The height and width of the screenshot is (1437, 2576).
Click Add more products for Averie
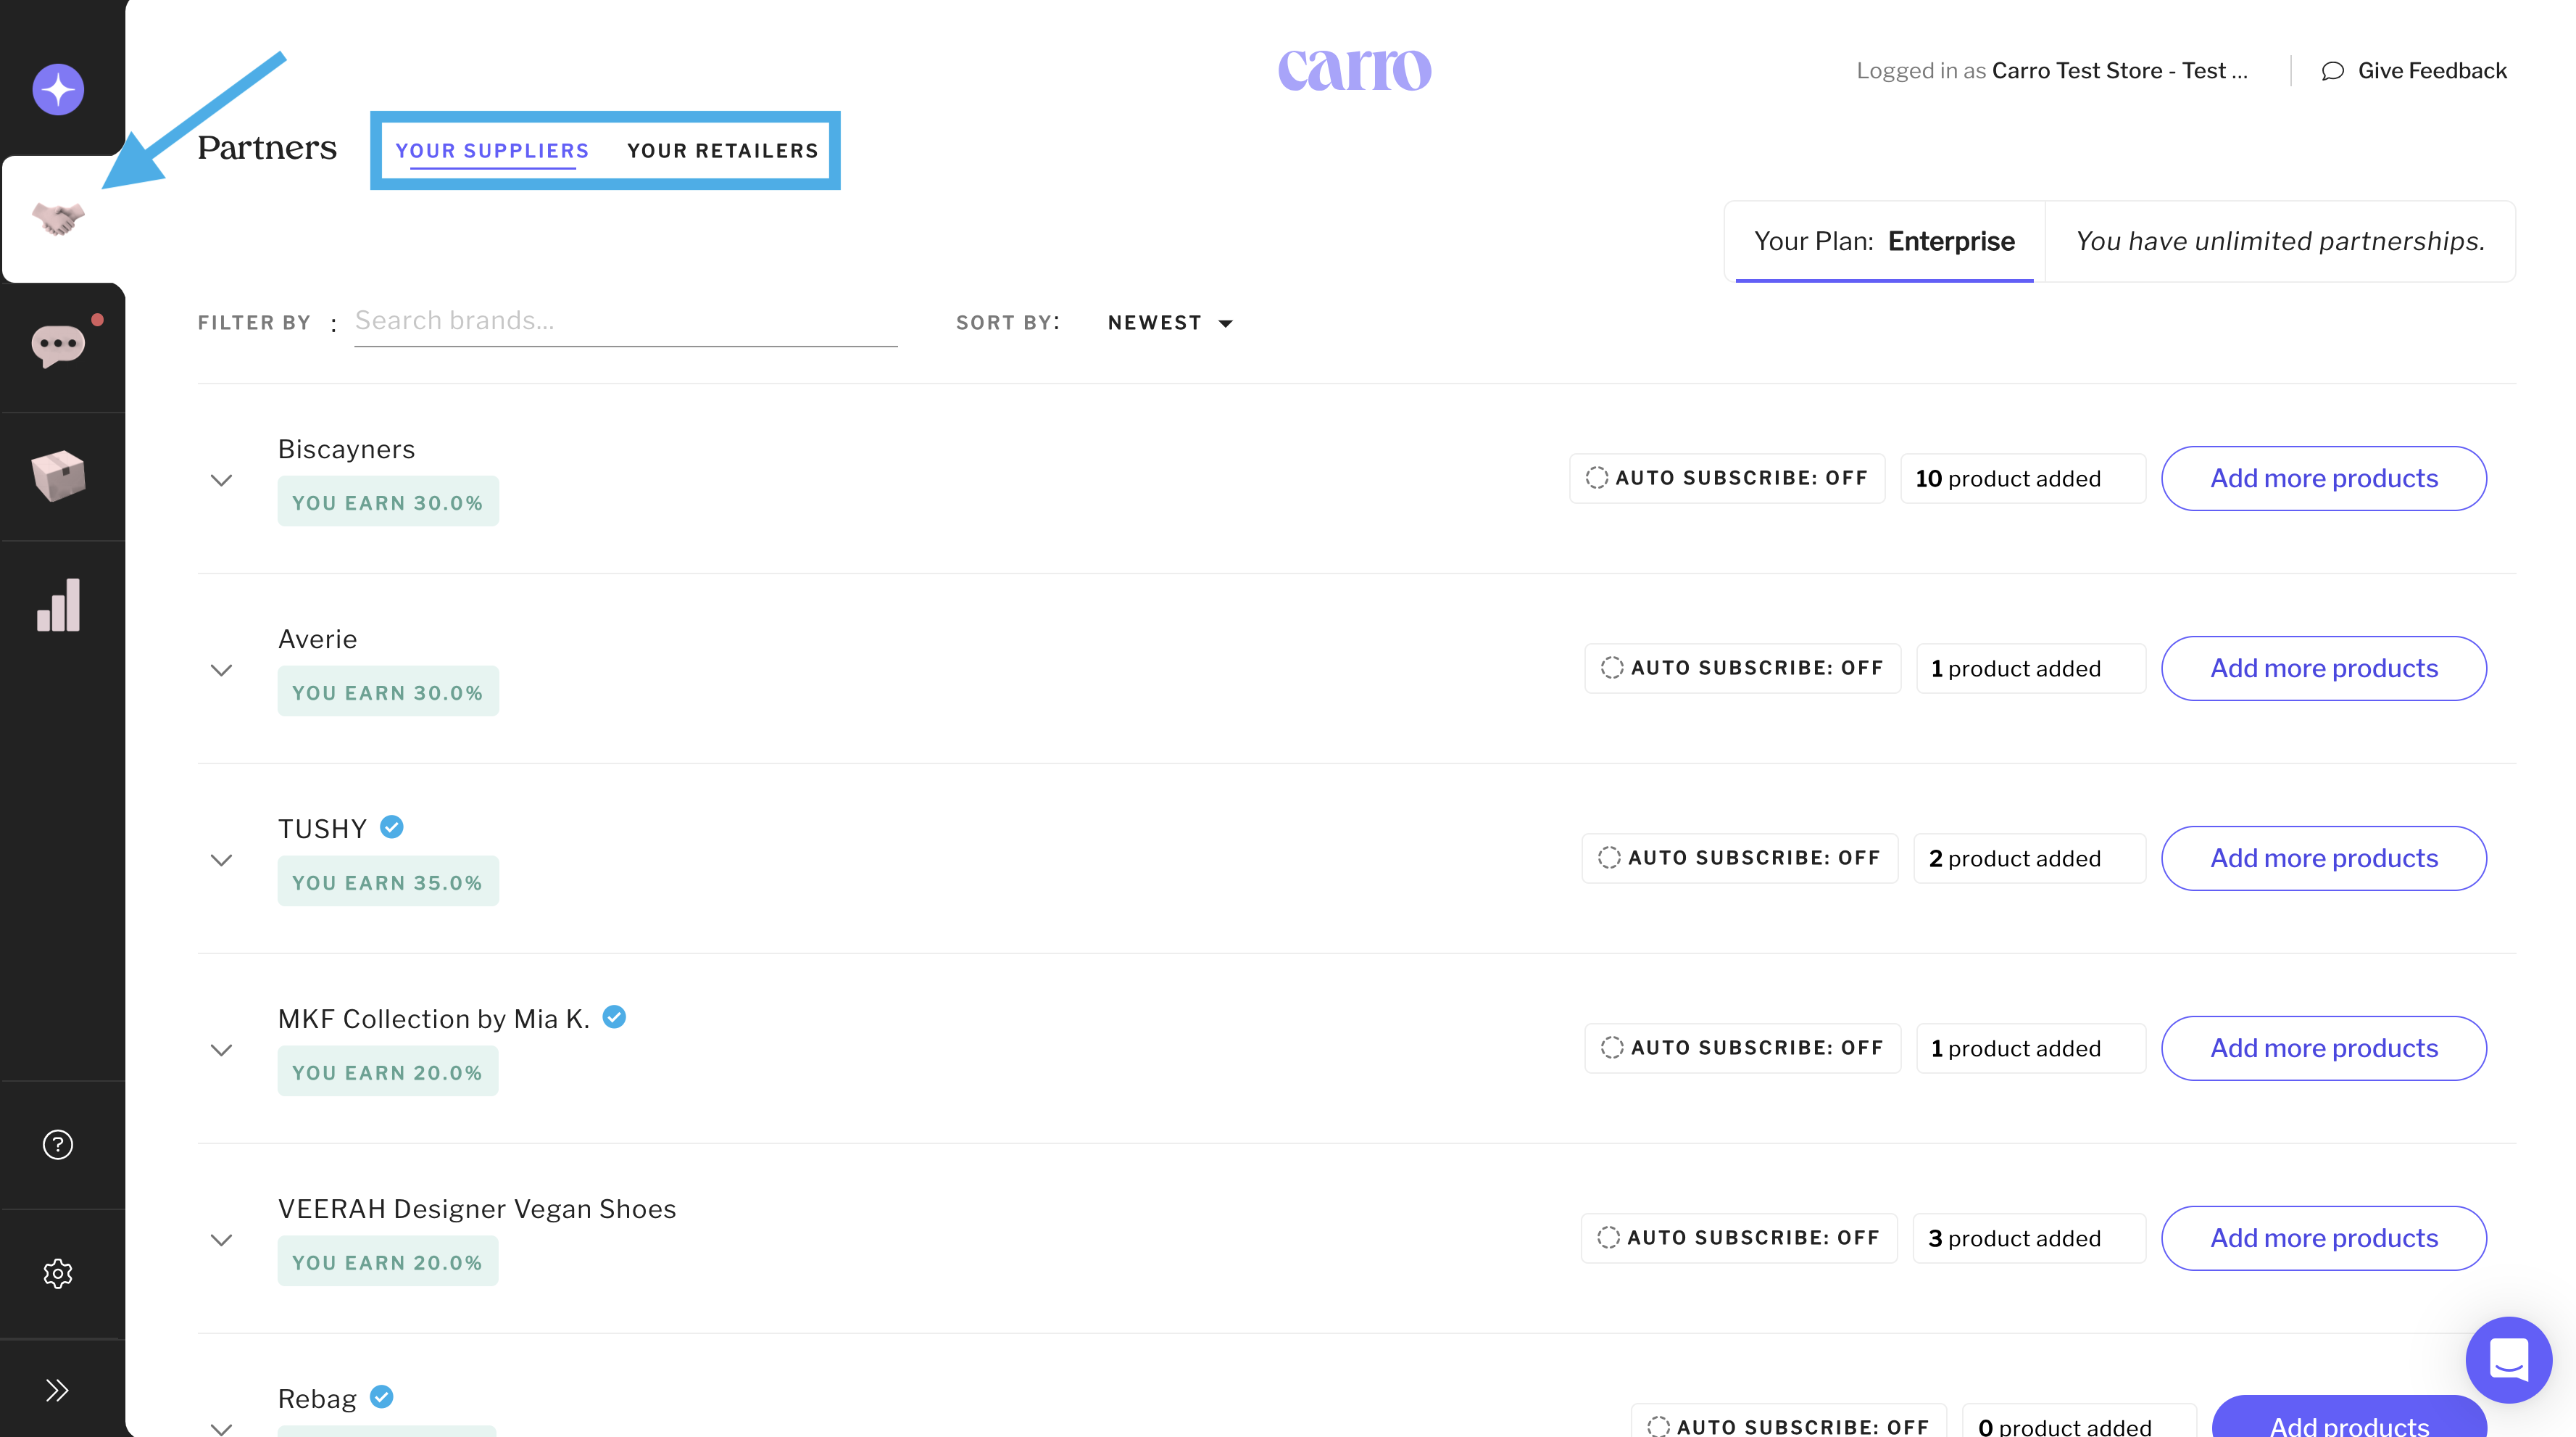pyautogui.click(x=2323, y=668)
